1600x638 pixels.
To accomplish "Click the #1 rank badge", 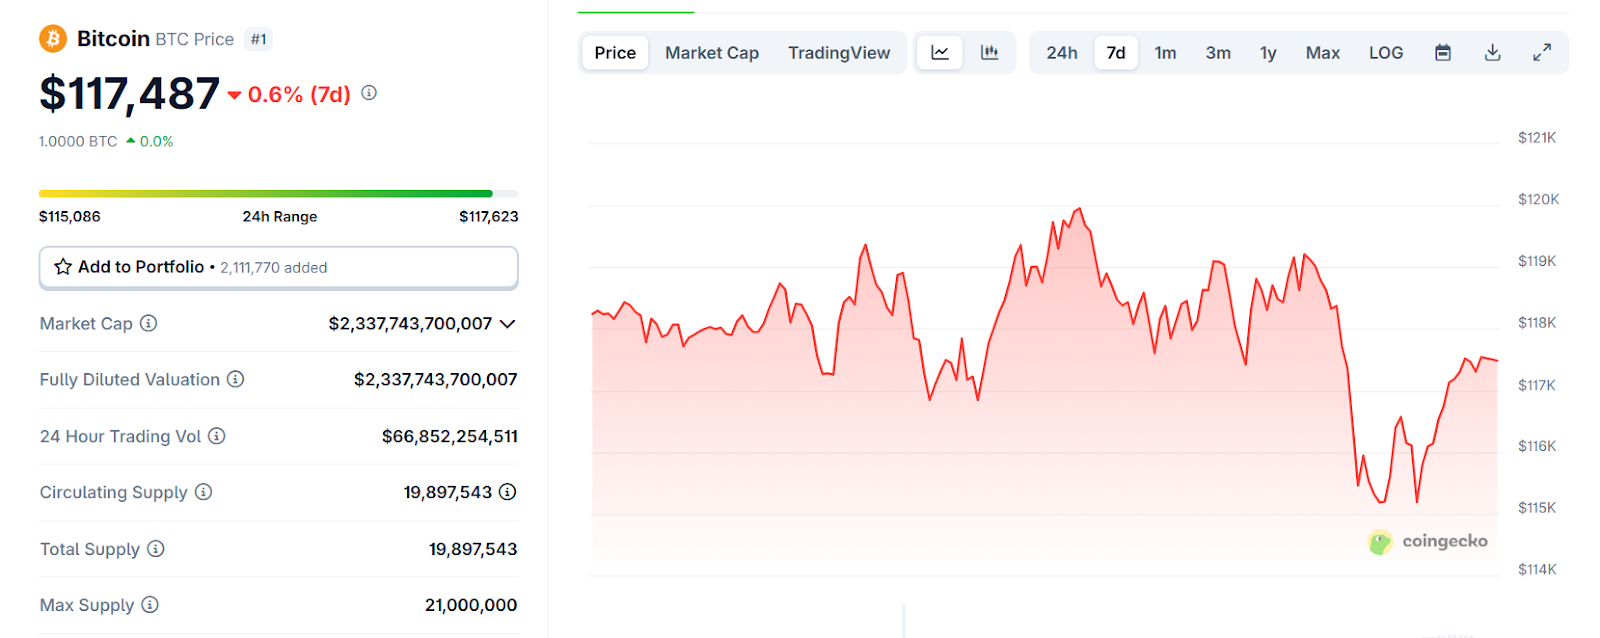I will 259,39.
